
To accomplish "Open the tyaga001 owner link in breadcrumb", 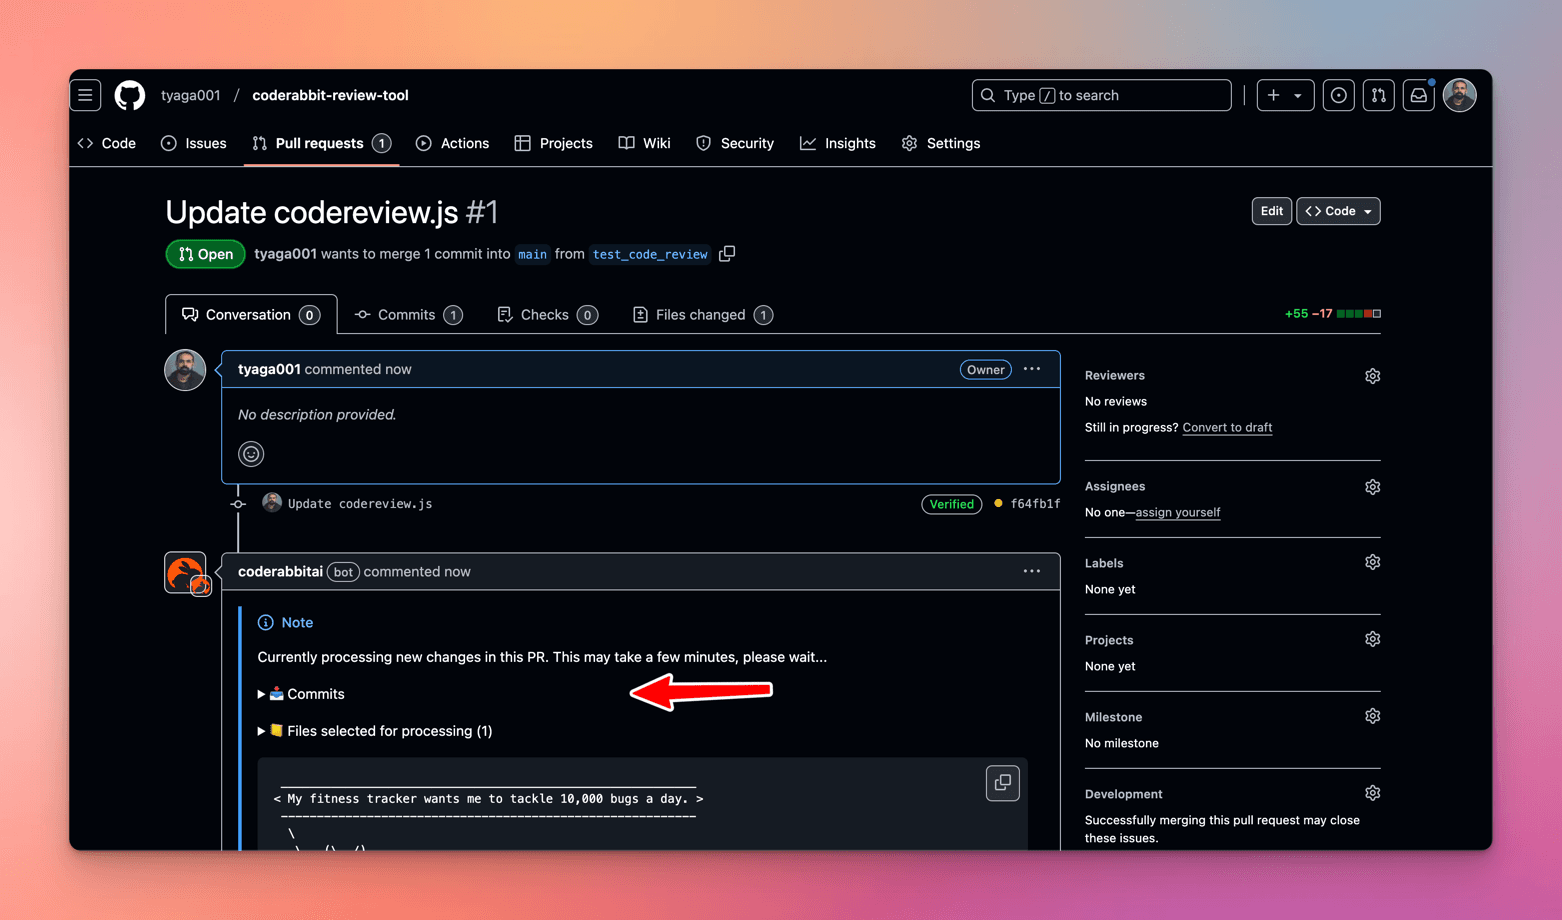I will click(x=190, y=95).
